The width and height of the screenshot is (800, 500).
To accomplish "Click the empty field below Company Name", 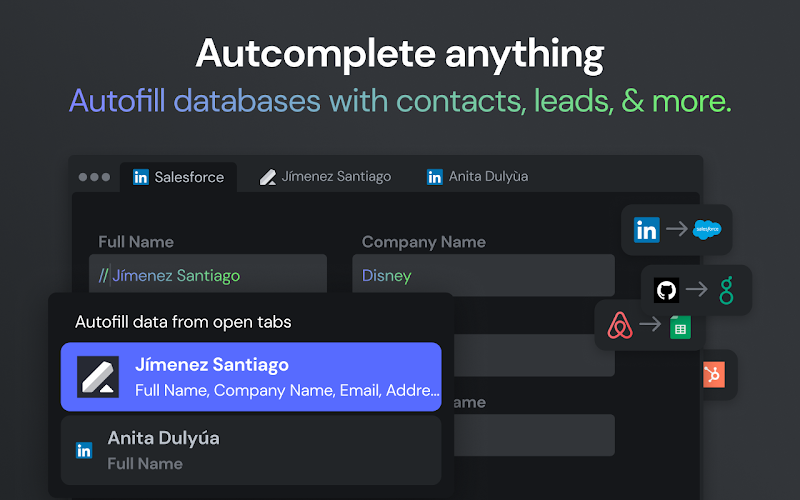I will (534, 355).
